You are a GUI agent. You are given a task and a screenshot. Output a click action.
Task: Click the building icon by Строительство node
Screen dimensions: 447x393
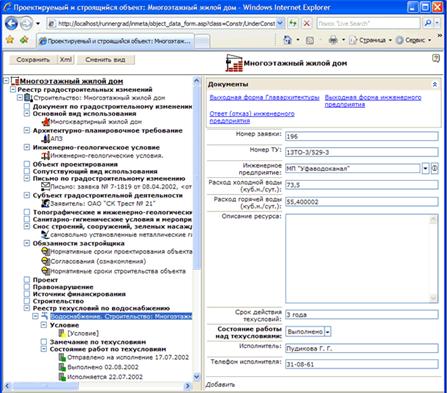click(x=29, y=98)
